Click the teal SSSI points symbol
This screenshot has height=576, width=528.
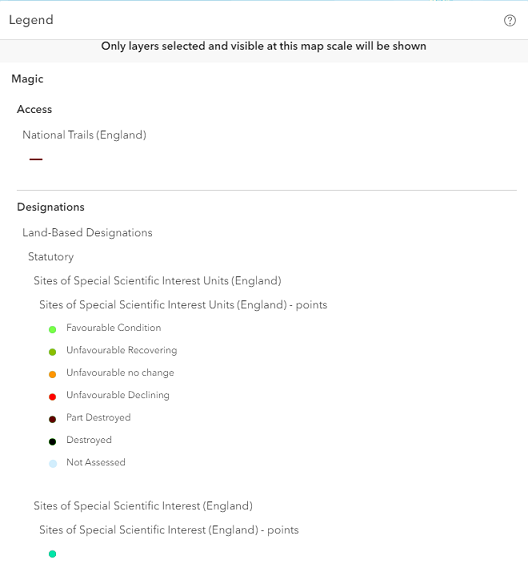tap(53, 554)
